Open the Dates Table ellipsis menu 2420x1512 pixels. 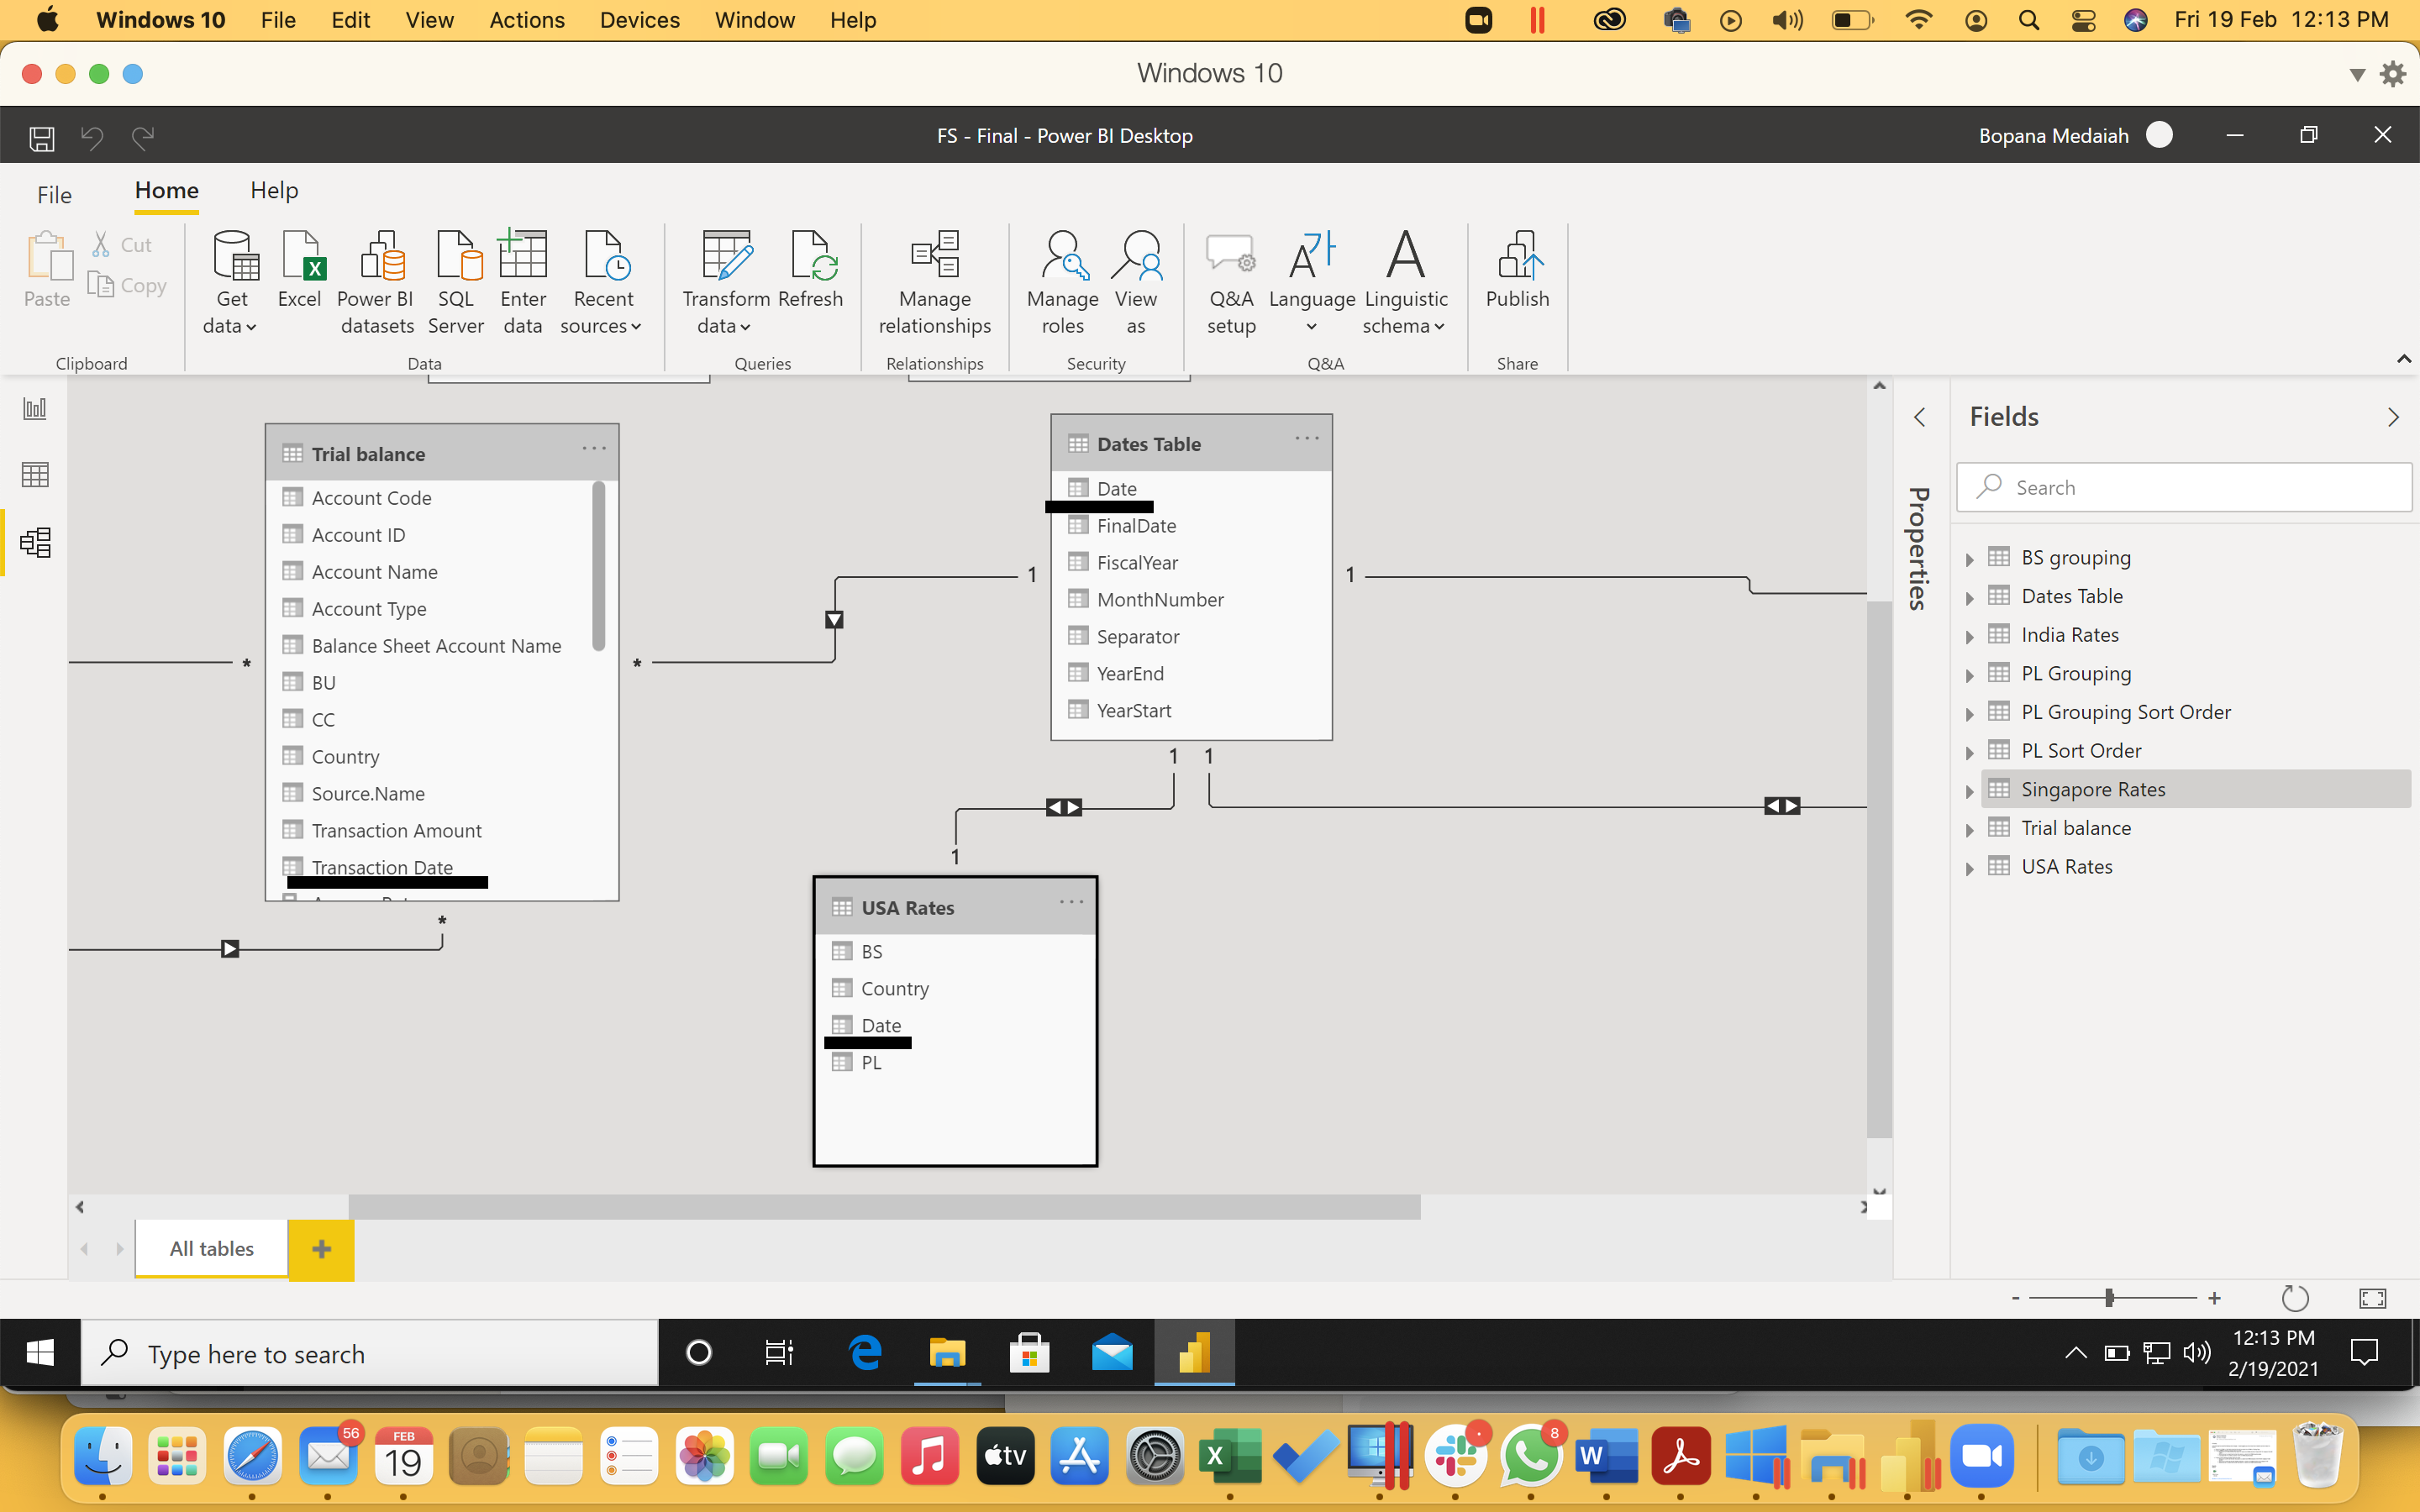(1307, 439)
